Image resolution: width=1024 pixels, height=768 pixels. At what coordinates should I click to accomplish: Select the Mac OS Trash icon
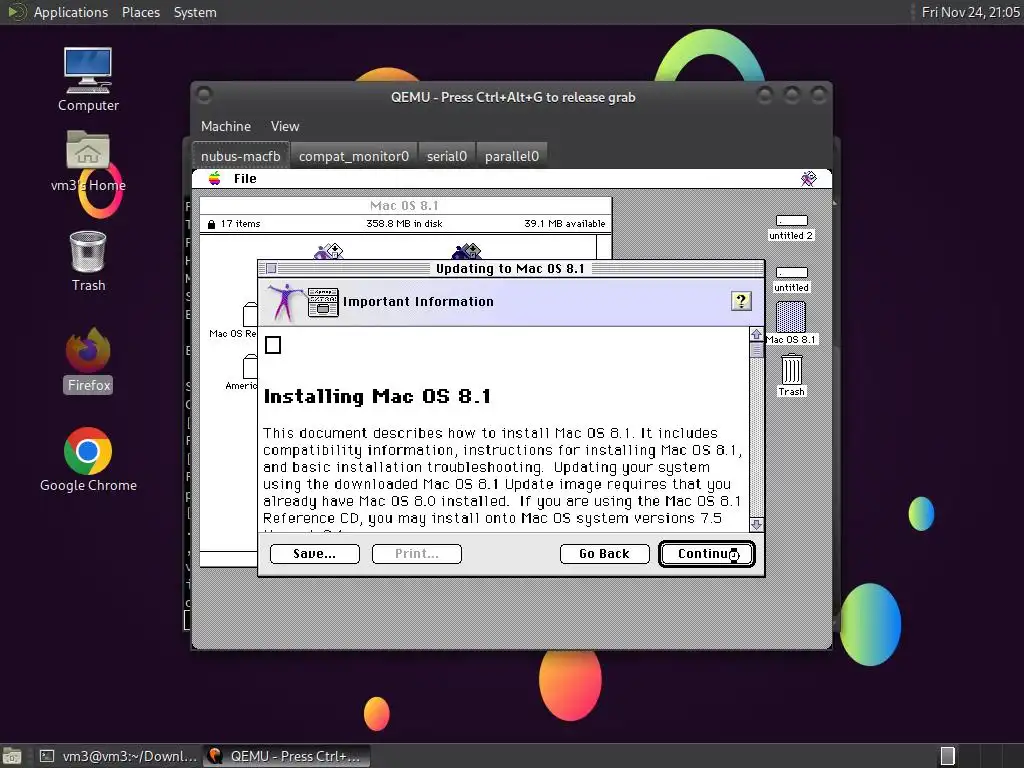click(791, 369)
